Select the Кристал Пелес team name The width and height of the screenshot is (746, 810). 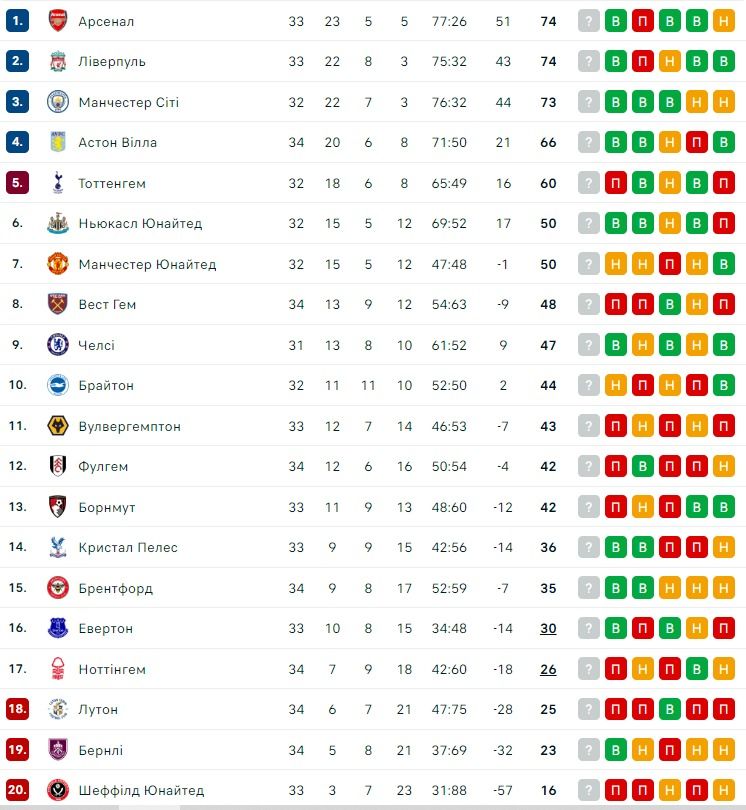tap(128, 547)
